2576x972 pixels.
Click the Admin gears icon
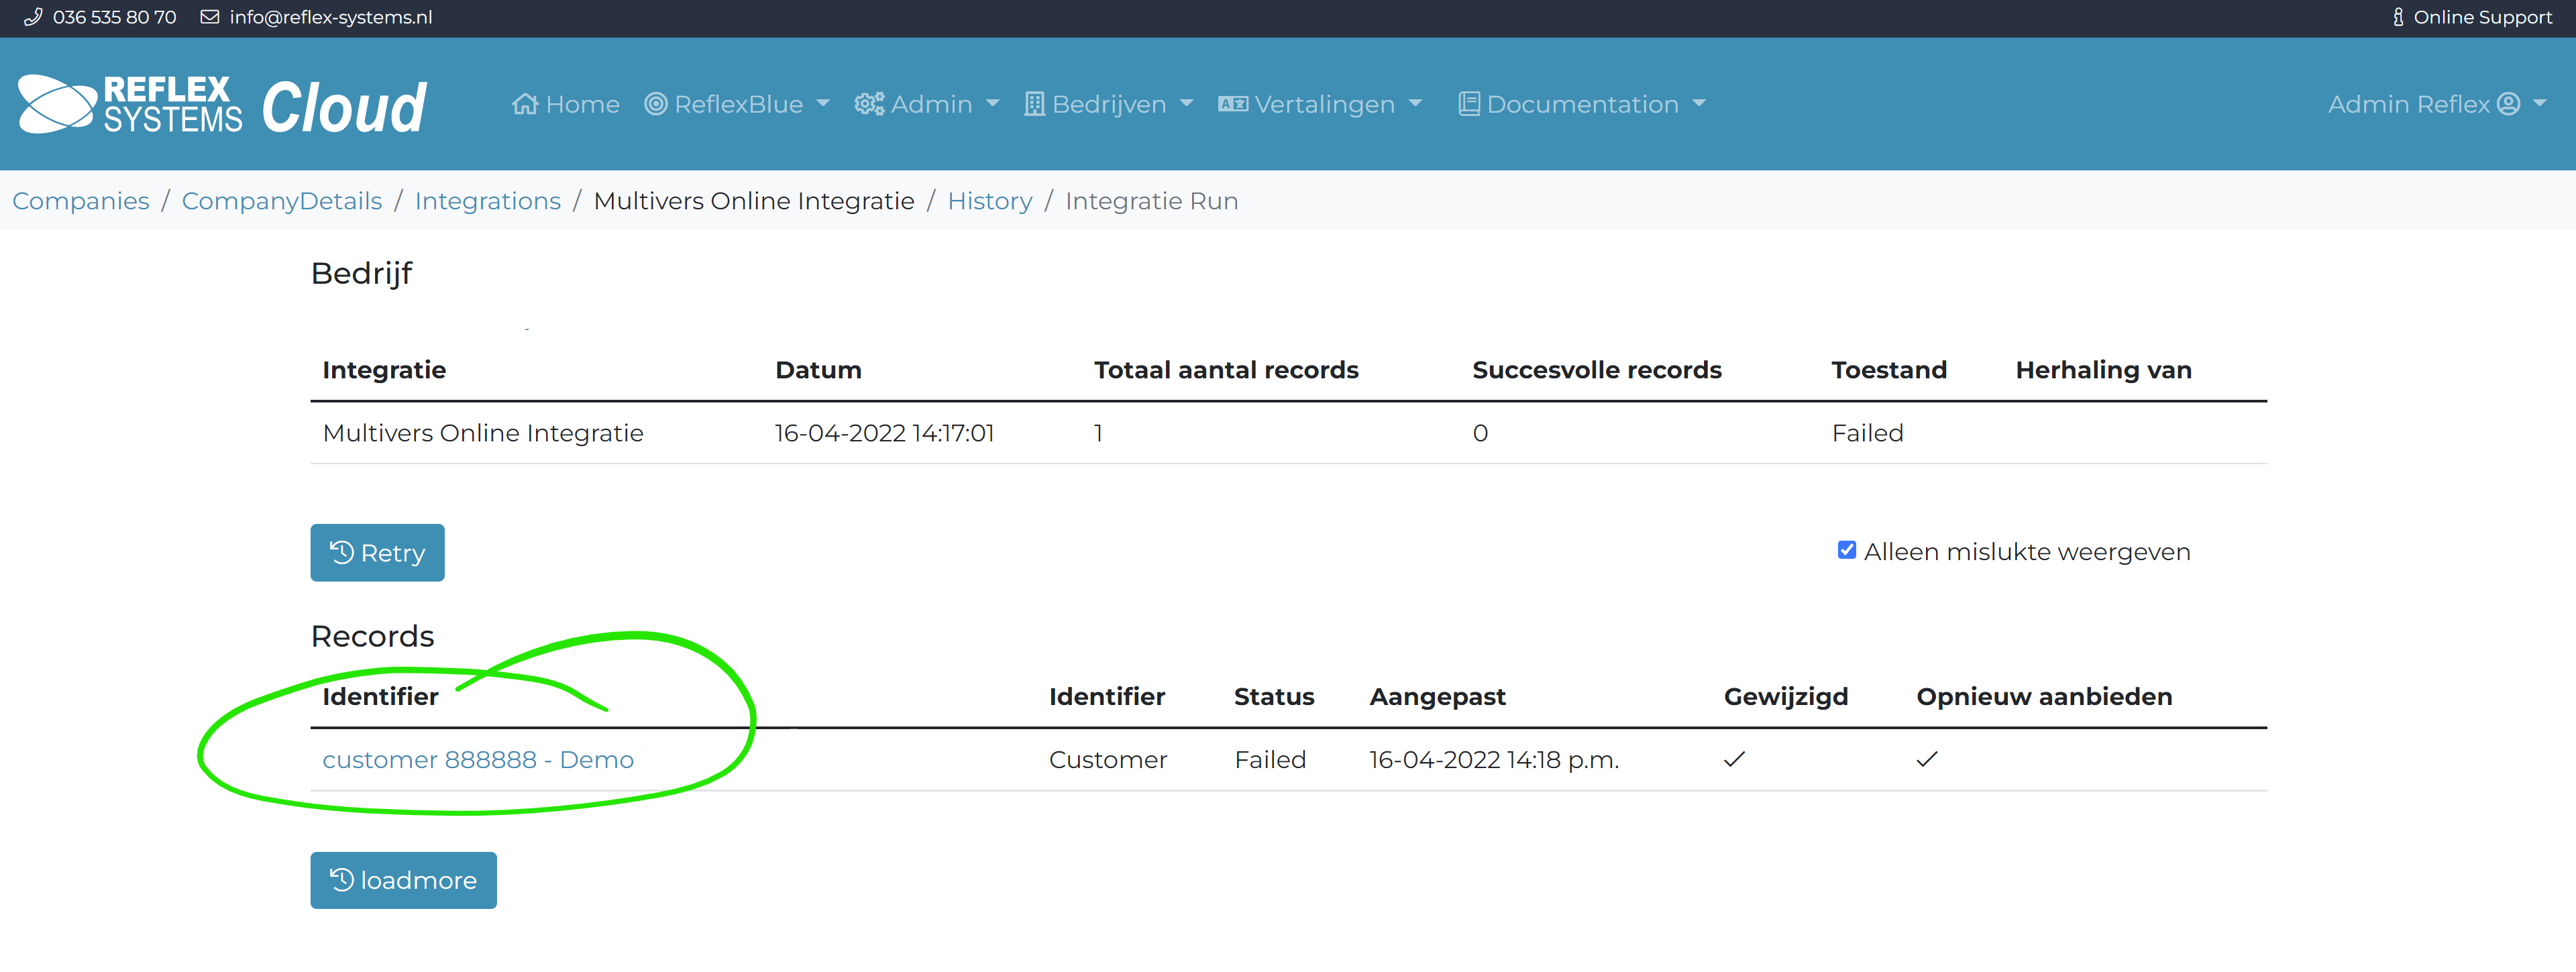(869, 104)
